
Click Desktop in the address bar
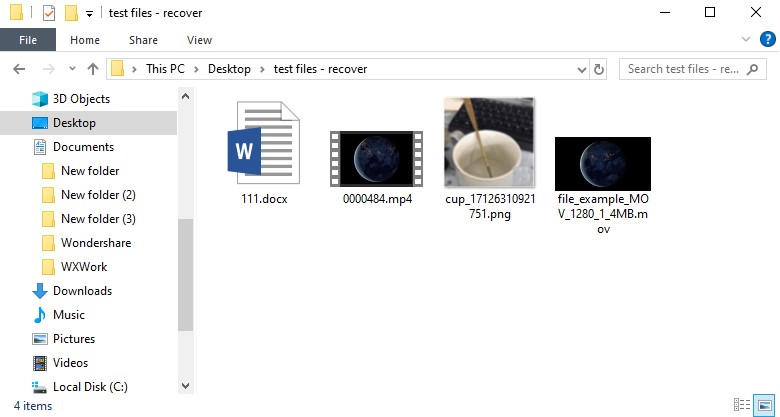229,69
